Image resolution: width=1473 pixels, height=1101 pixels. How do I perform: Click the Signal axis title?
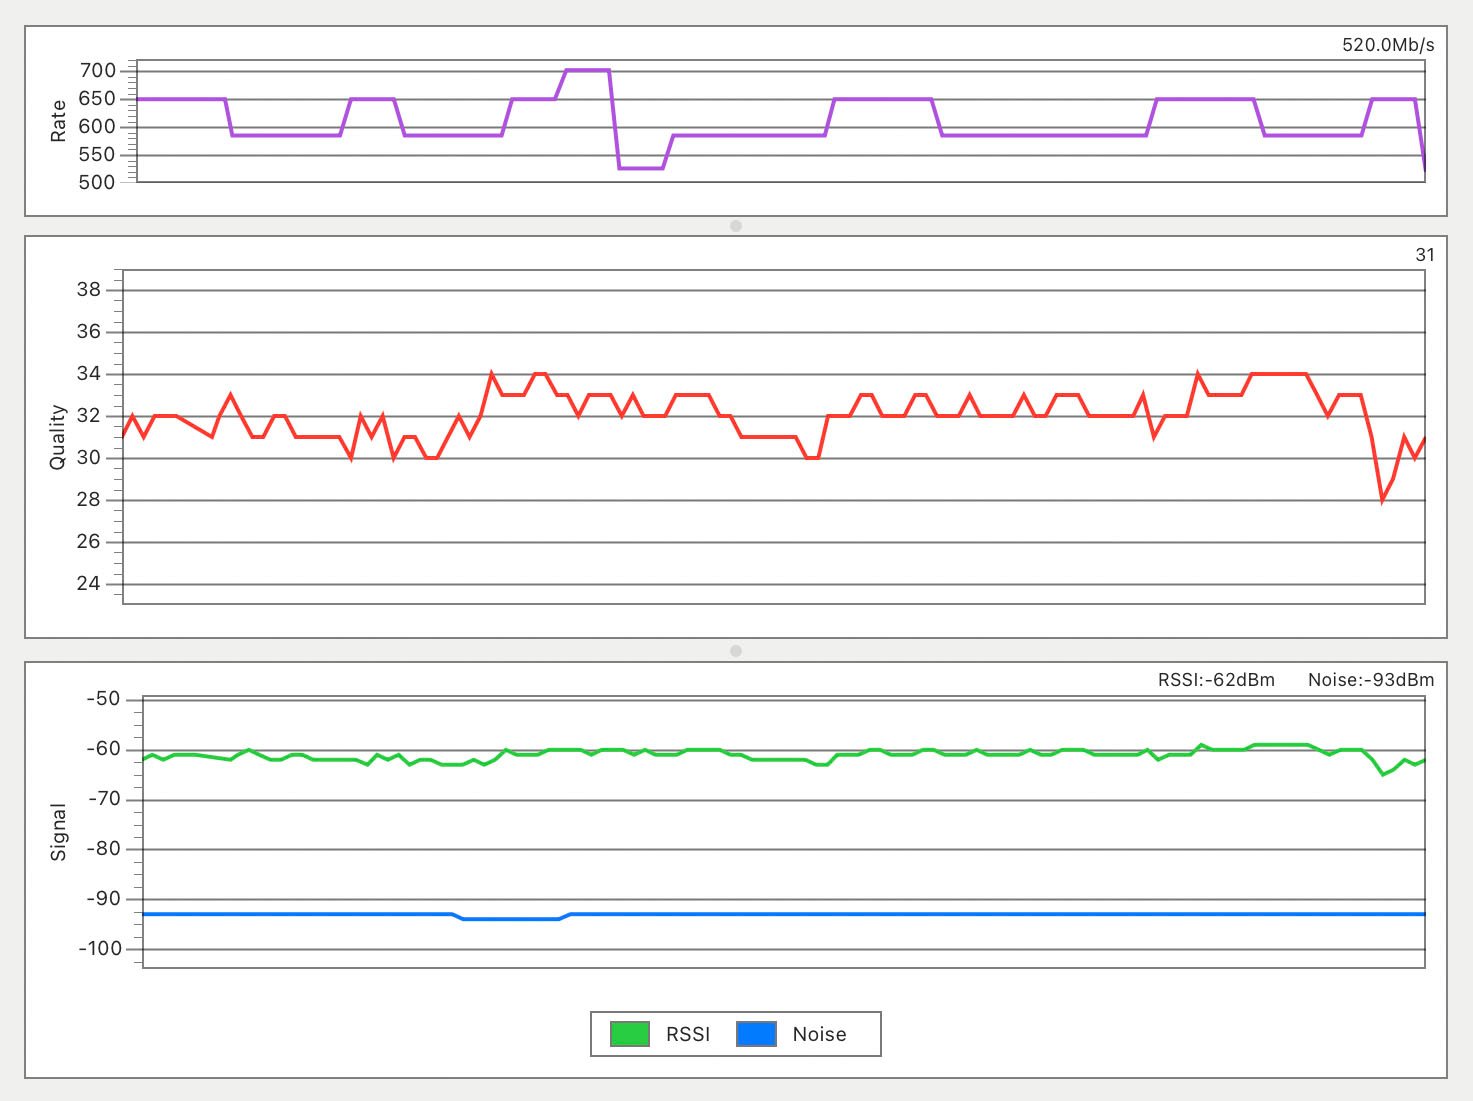tap(58, 832)
